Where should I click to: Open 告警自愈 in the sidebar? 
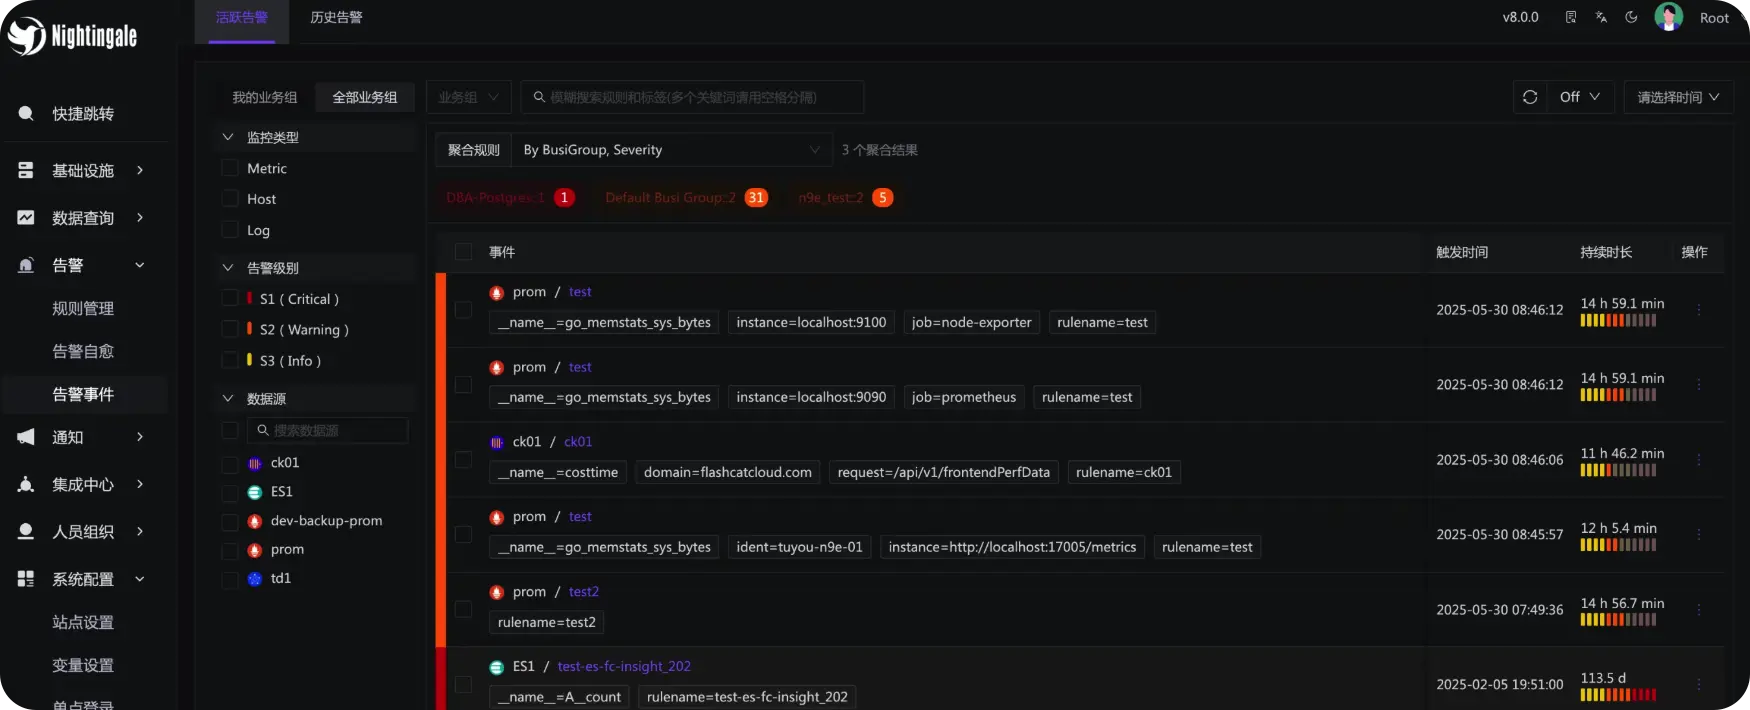(x=83, y=352)
